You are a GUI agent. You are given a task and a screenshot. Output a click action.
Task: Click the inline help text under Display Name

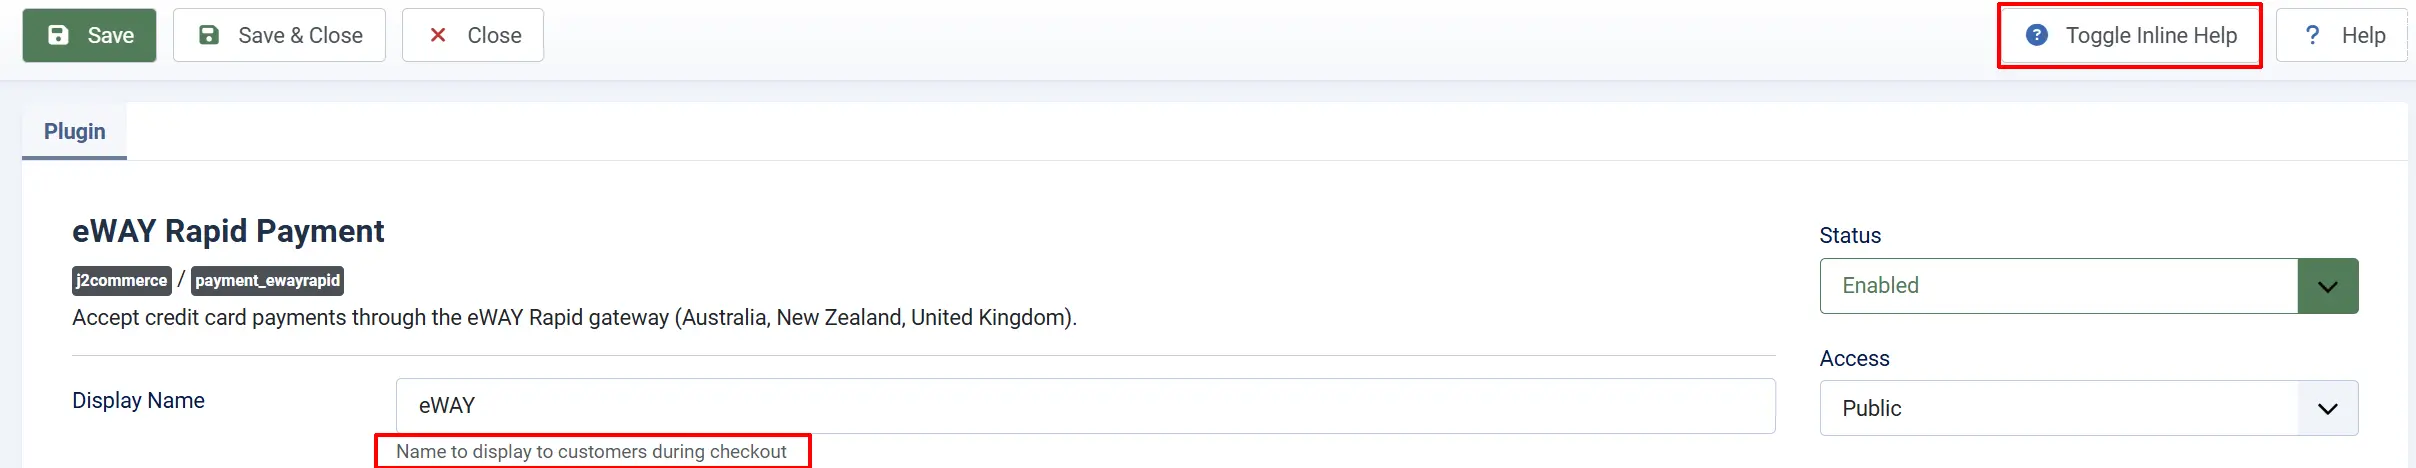pos(591,452)
